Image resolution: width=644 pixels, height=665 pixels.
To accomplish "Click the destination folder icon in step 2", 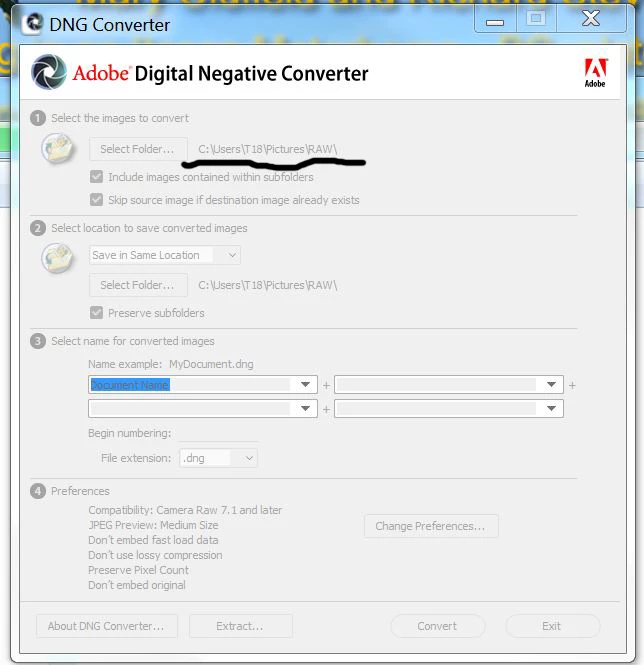I will click(x=57, y=258).
